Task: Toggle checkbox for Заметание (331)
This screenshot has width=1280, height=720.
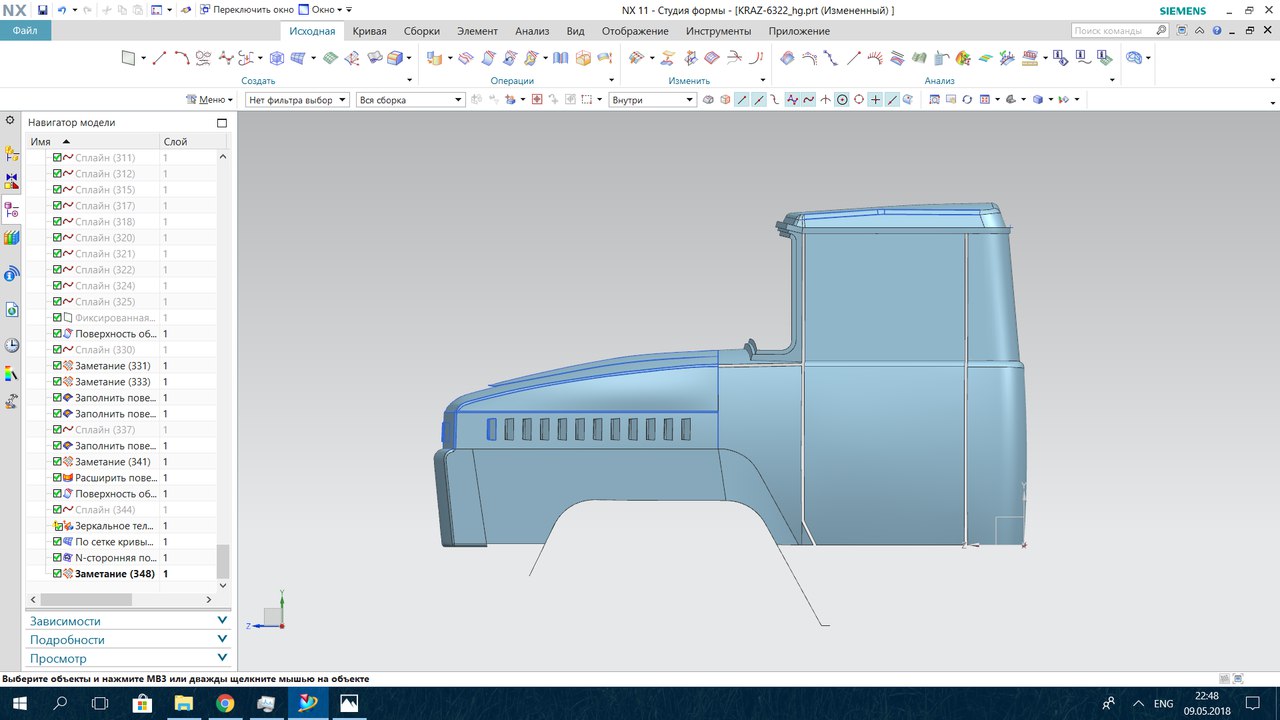Action: pos(58,366)
